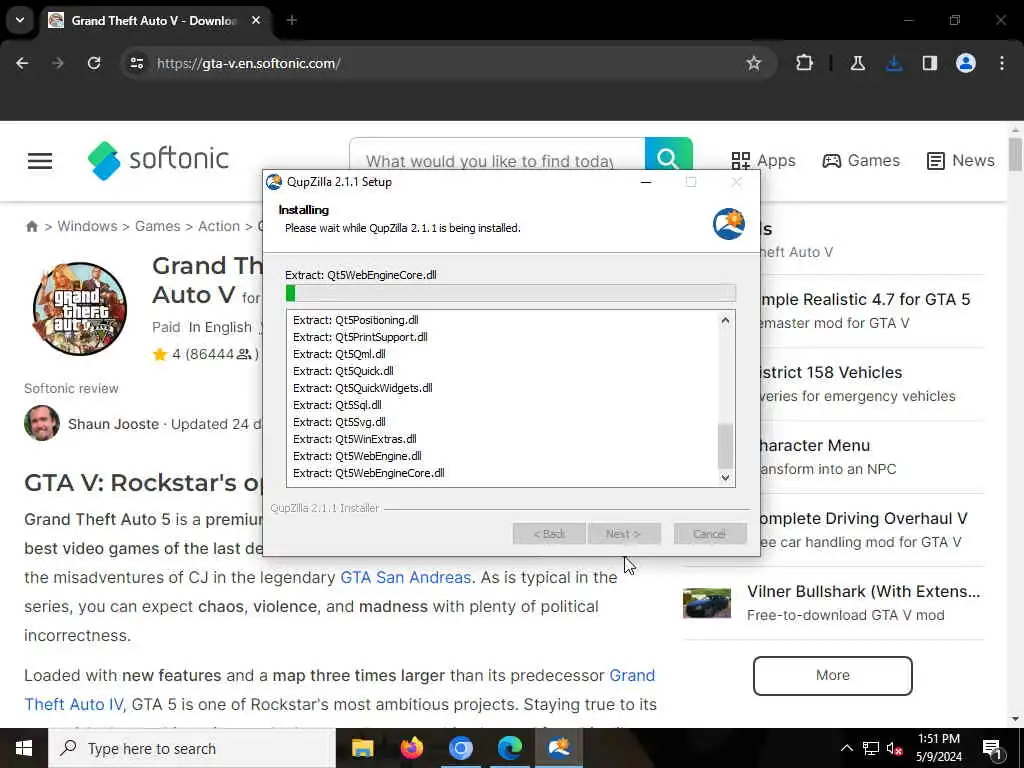
Task: Show hidden tray icons chevron
Action: tap(846, 748)
